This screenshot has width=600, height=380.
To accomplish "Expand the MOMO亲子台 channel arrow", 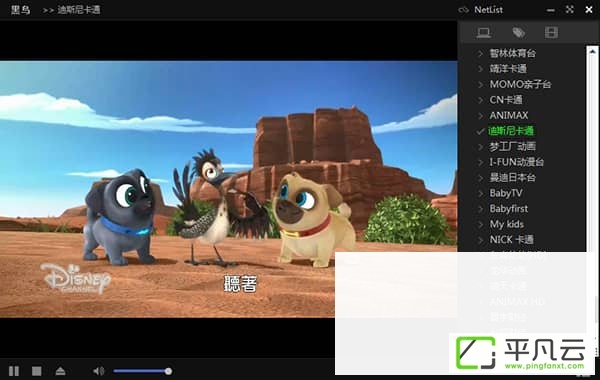I will (x=481, y=84).
